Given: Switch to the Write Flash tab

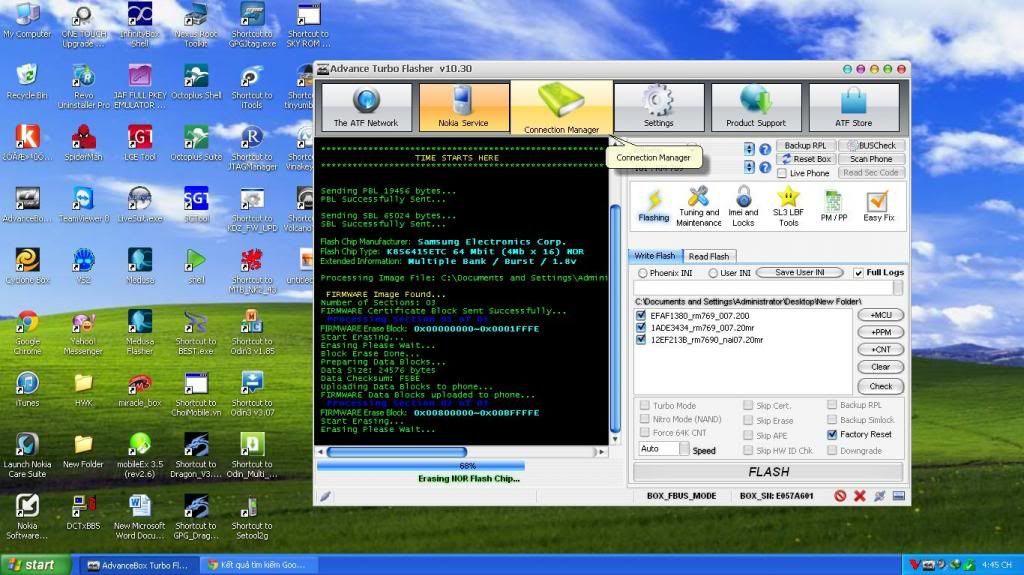Looking at the screenshot, I should coord(655,255).
